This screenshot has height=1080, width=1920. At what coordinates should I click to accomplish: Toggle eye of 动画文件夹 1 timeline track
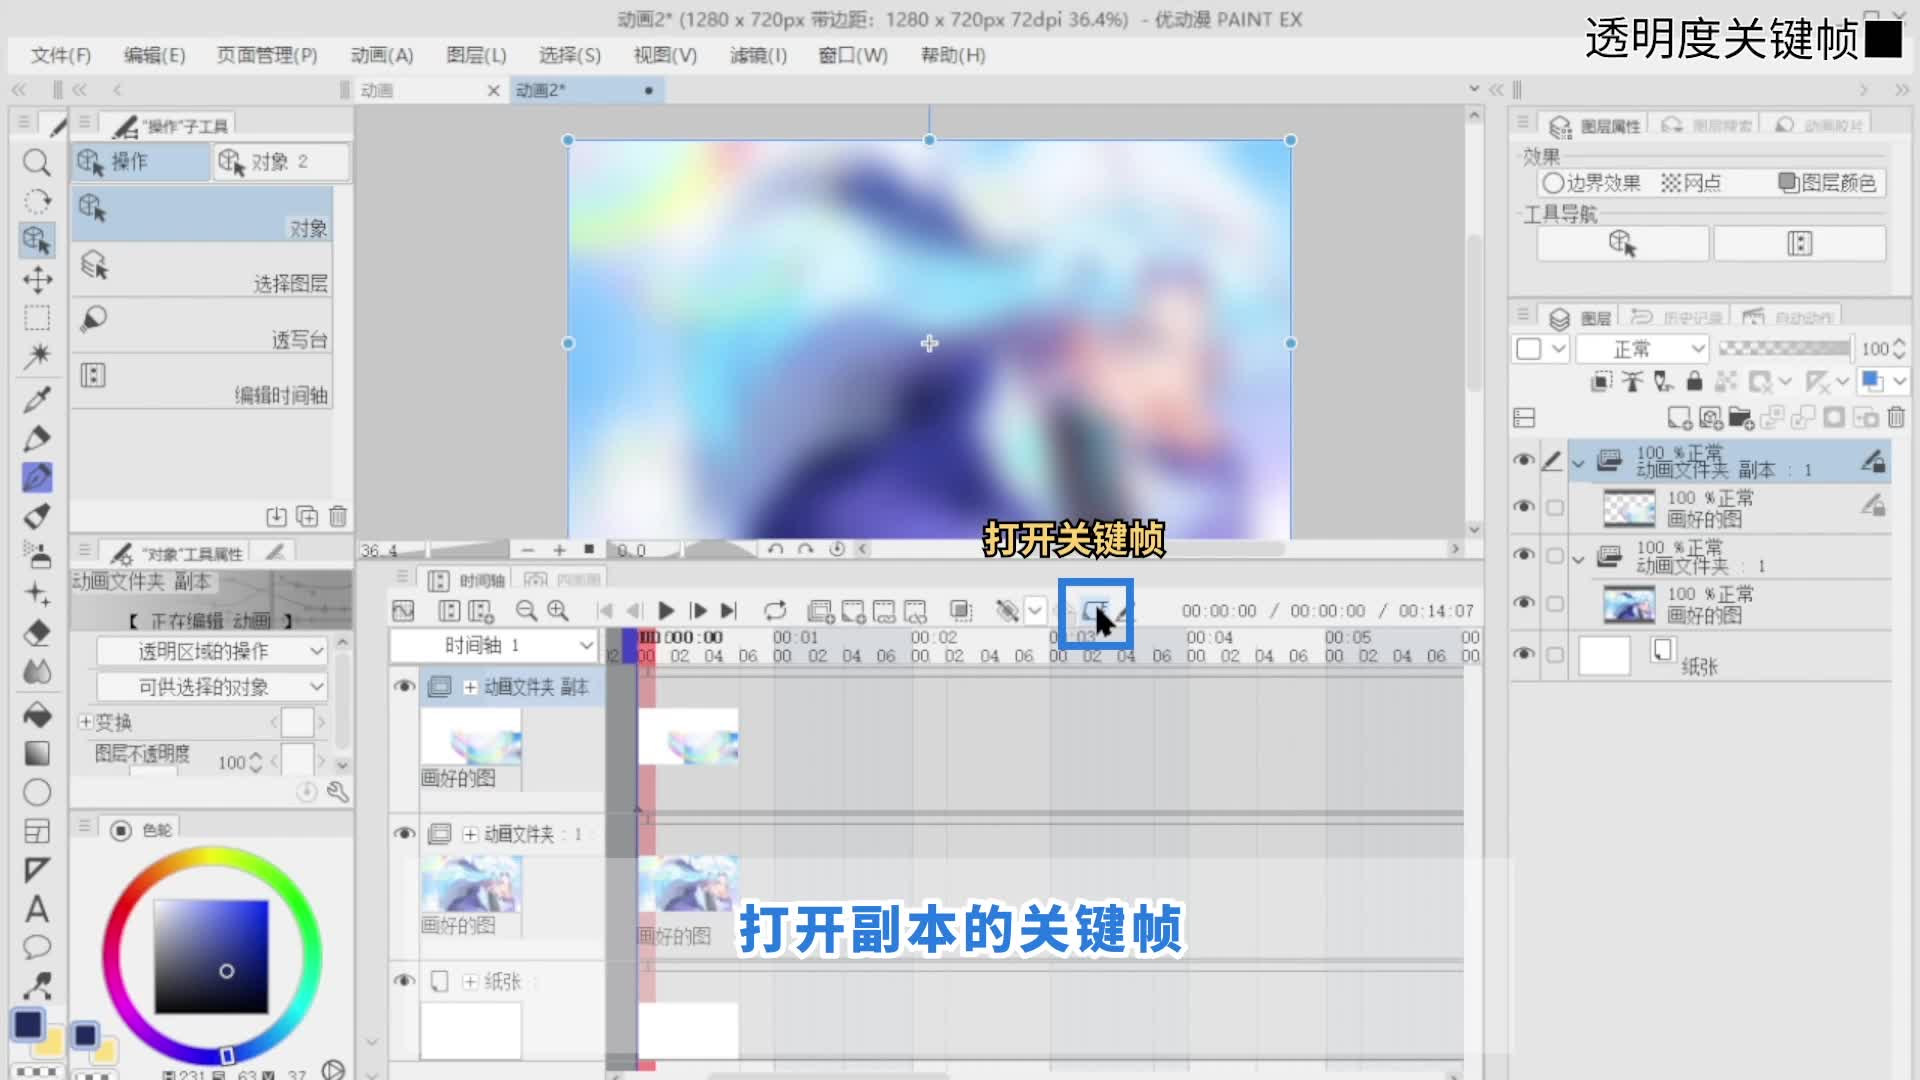pos(404,833)
